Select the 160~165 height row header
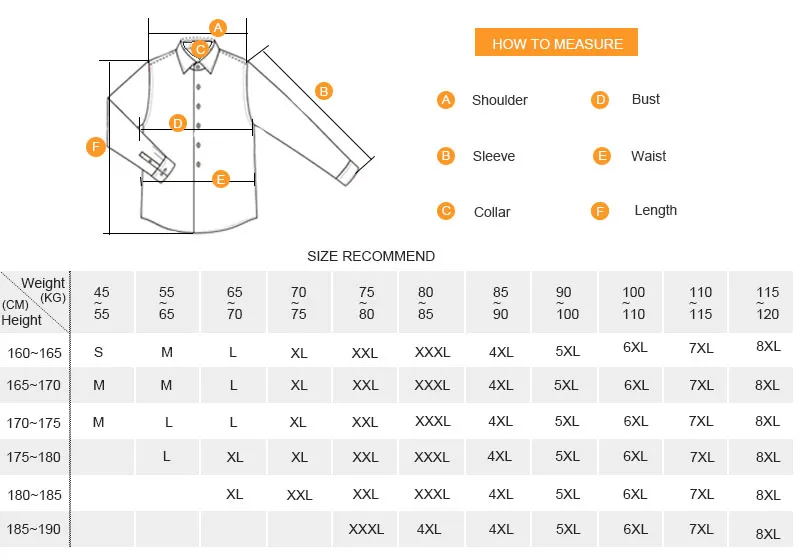 [x=34, y=353]
